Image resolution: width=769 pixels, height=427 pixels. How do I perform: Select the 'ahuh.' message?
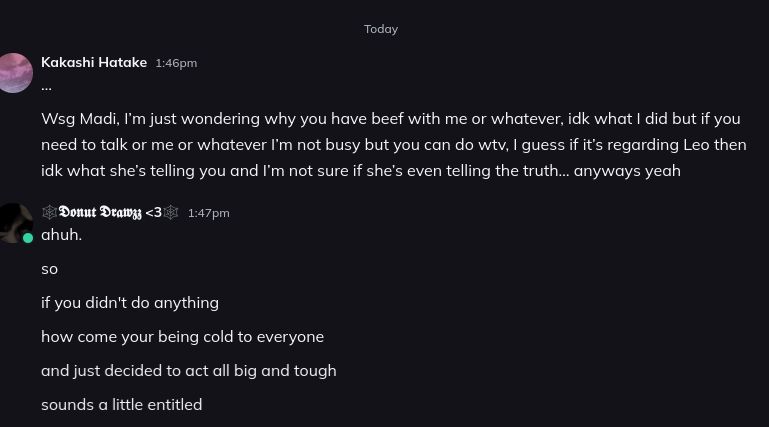coord(61,235)
